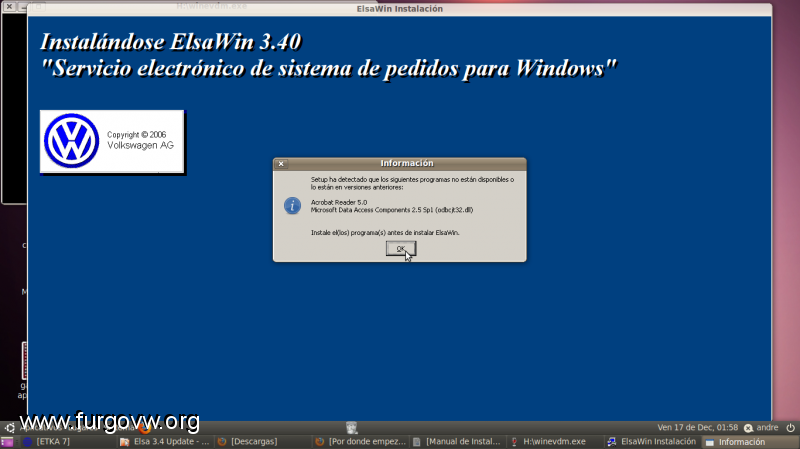Click the trash icon in the panel
The image size is (800, 449).
point(352,428)
